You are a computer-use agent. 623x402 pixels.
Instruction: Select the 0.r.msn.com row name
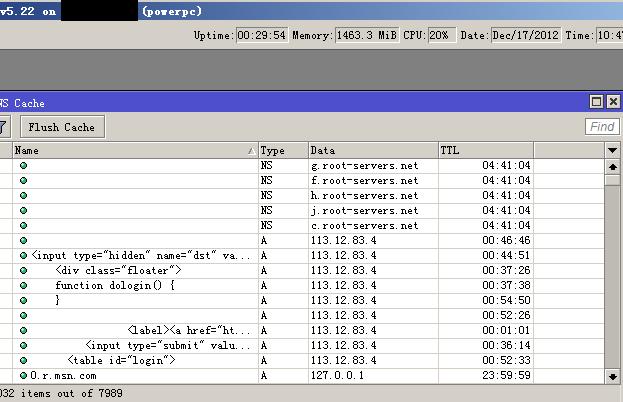[x=64, y=375]
